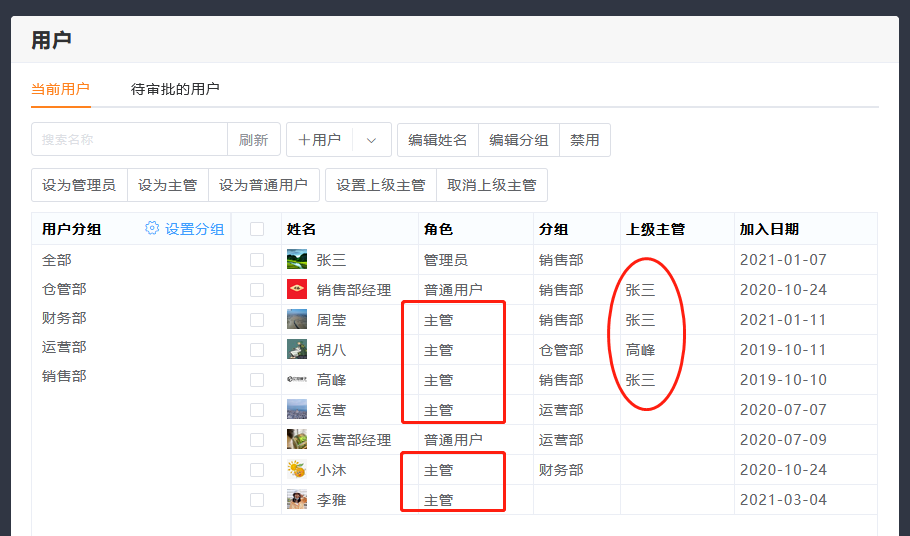Expand the dropdown arrow beside 十用户
The height and width of the screenshot is (536, 910).
pos(371,140)
